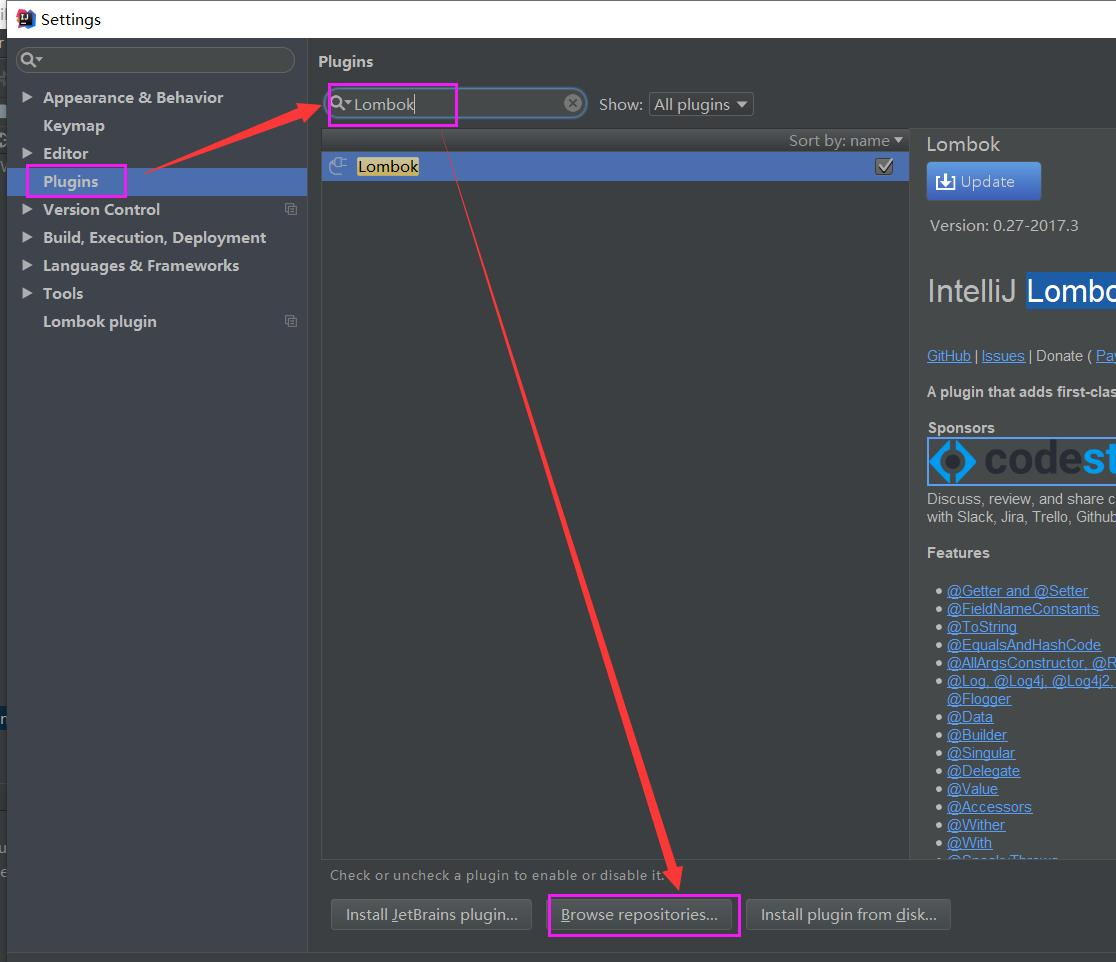Open the Sort by name dropdown
Viewport: 1116px width, 962px height.
click(846, 141)
